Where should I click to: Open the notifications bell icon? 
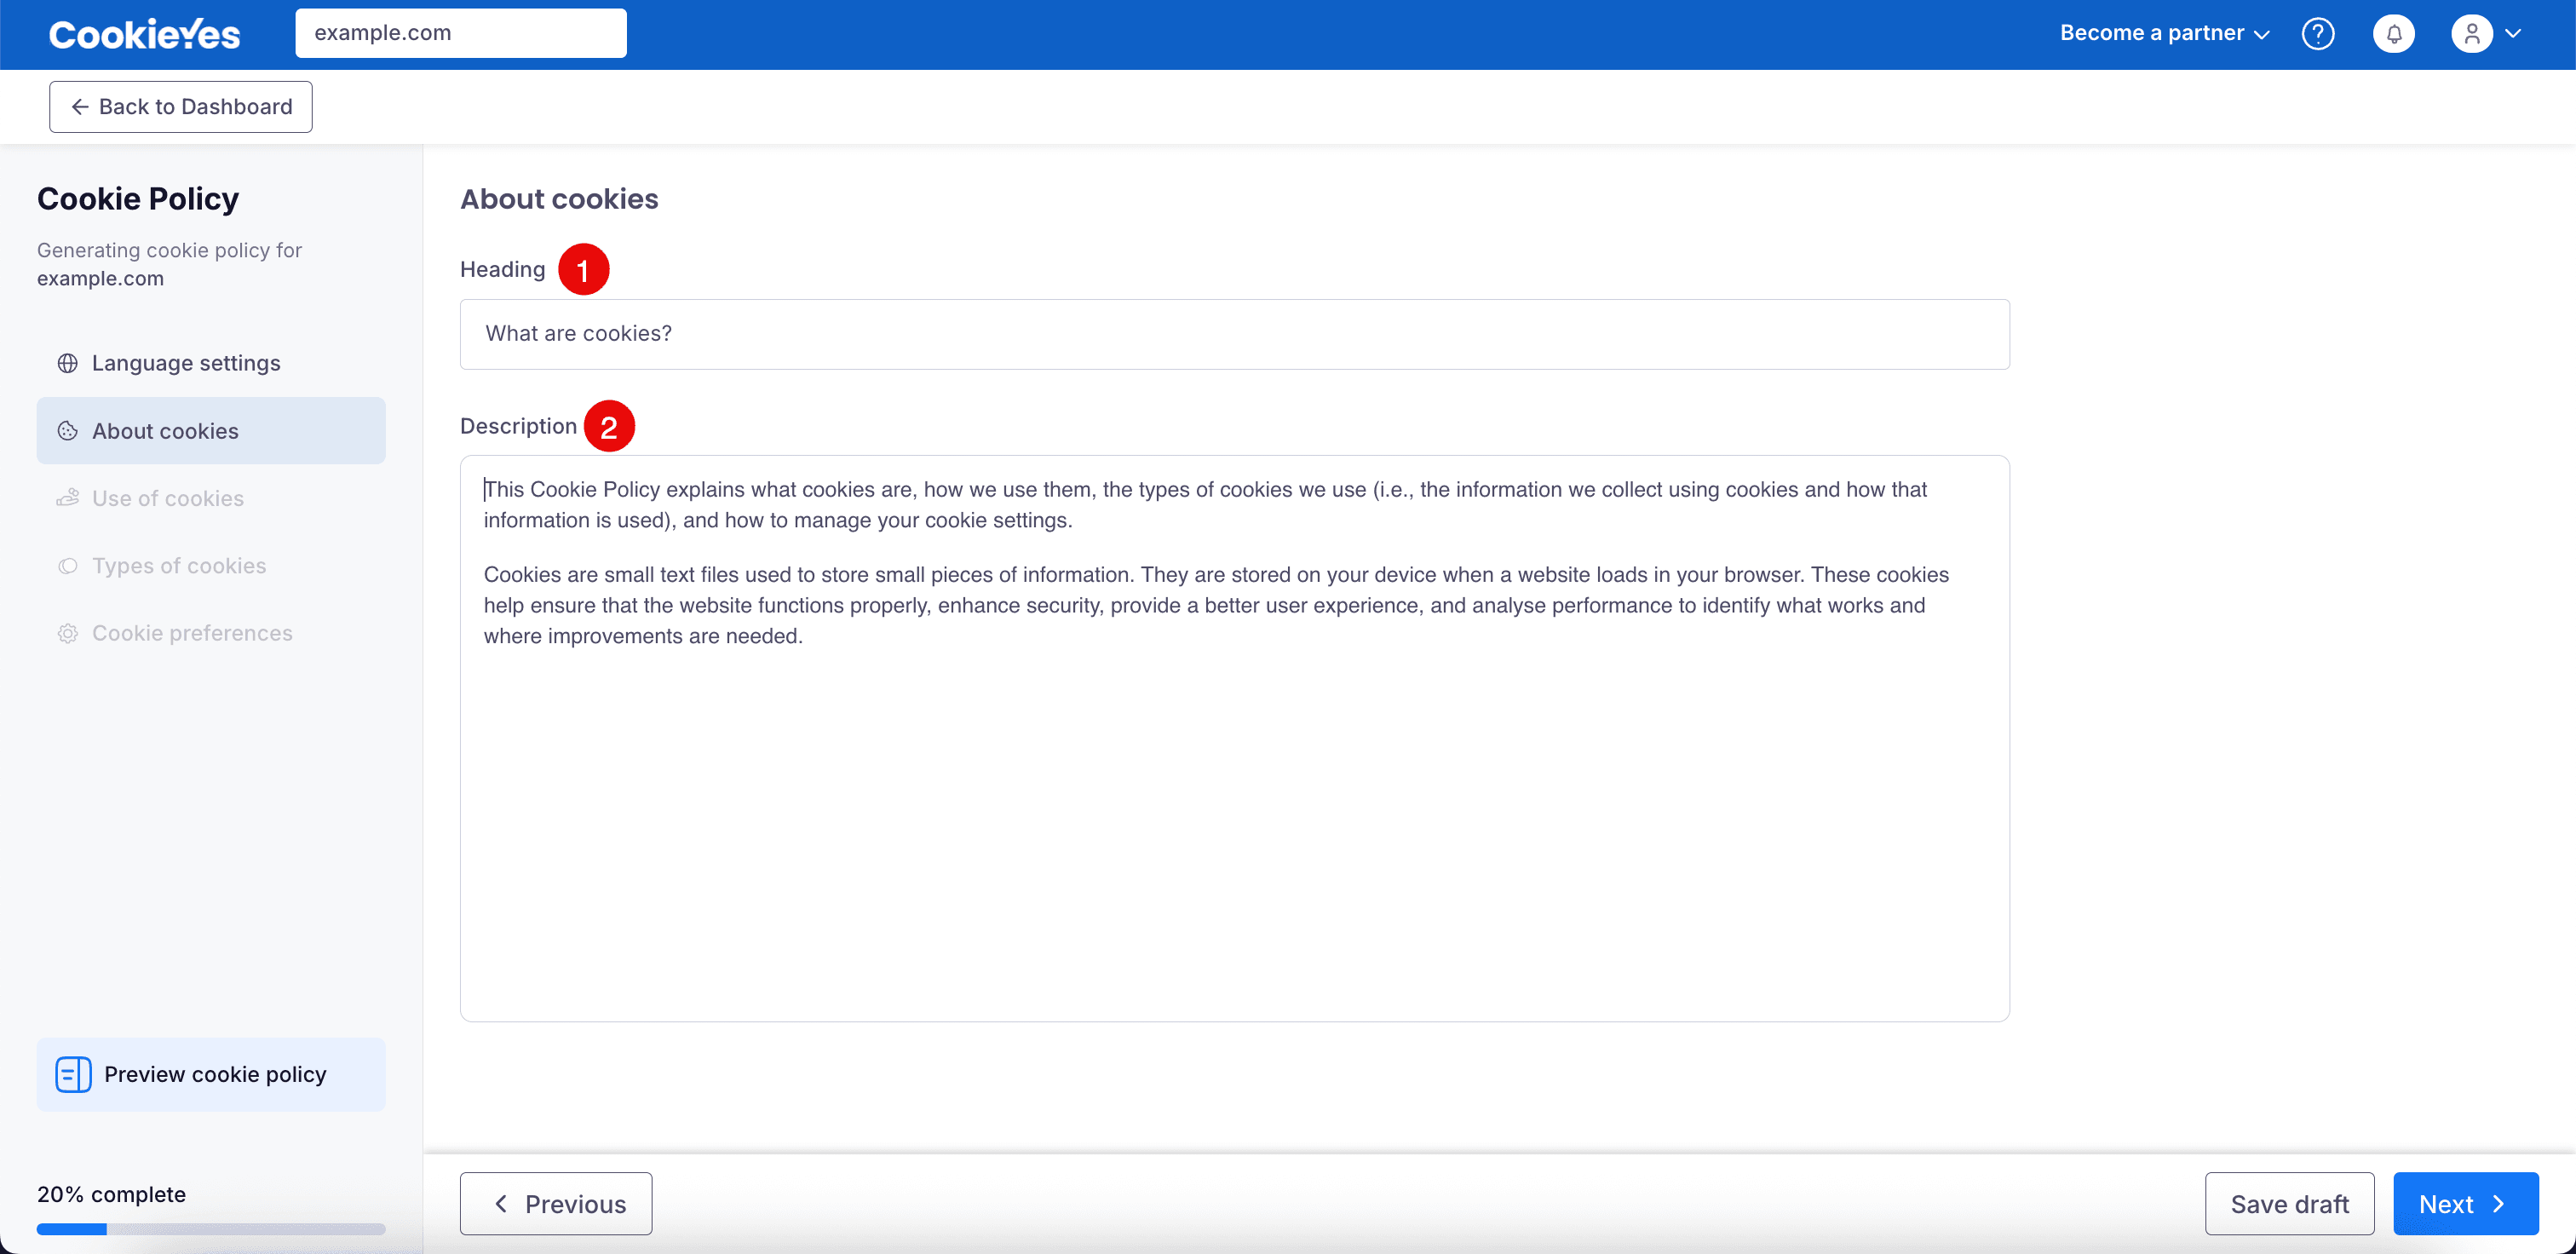[x=2393, y=33]
